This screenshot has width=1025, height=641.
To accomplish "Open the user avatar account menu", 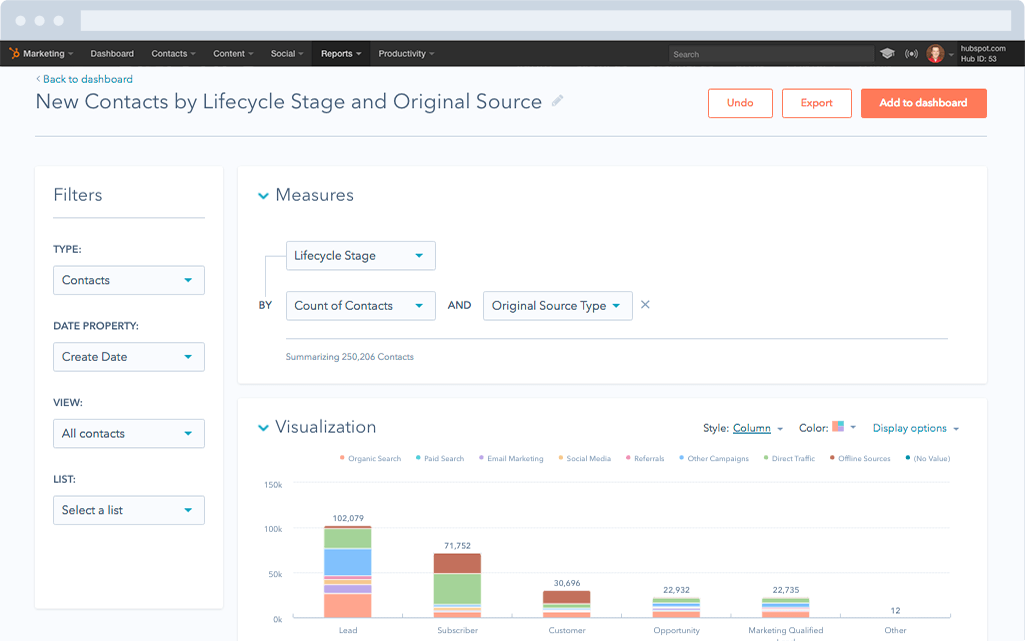I will [935, 54].
